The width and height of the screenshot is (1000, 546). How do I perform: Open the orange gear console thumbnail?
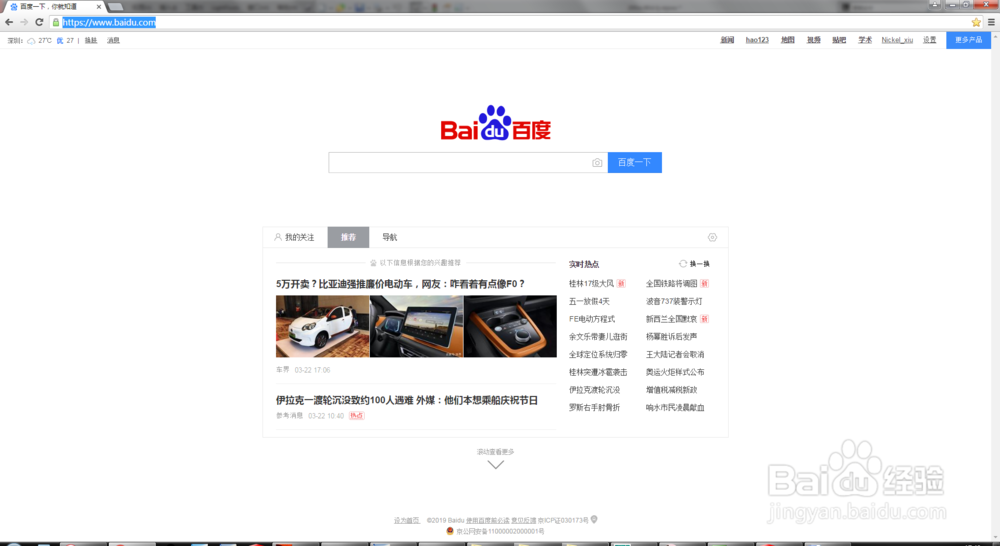[x=510, y=326]
